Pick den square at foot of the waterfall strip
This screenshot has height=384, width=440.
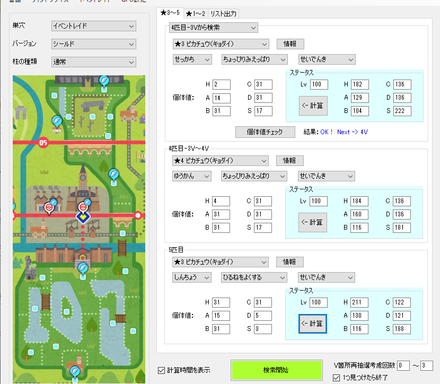[x=68, y=117]
